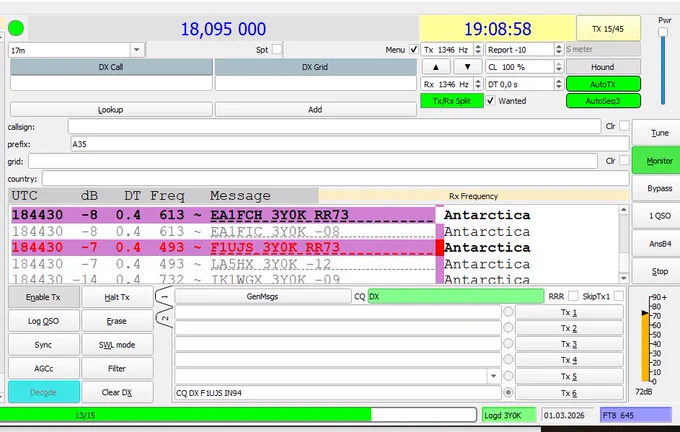This screenshot has width=680, height=432.
Task: Select the Tx 3 radio button
Action: [508, 344]
